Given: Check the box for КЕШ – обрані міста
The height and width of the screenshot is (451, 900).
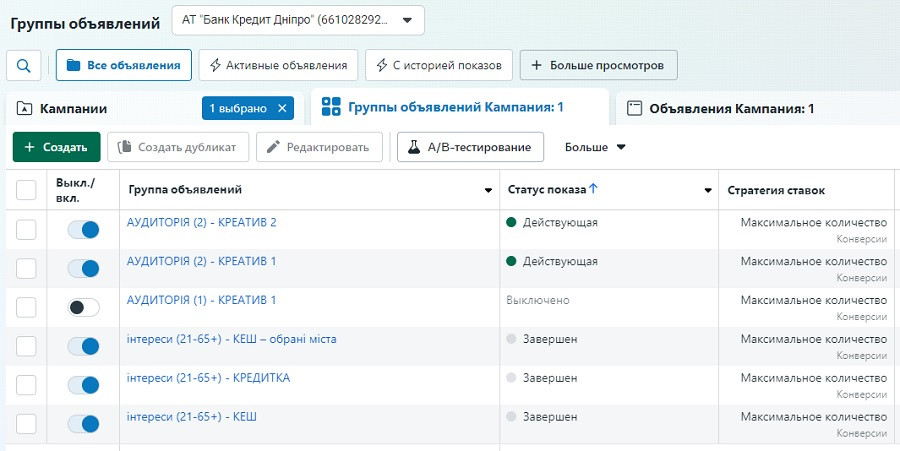Looking at the screenshot, I should point(26,347).
